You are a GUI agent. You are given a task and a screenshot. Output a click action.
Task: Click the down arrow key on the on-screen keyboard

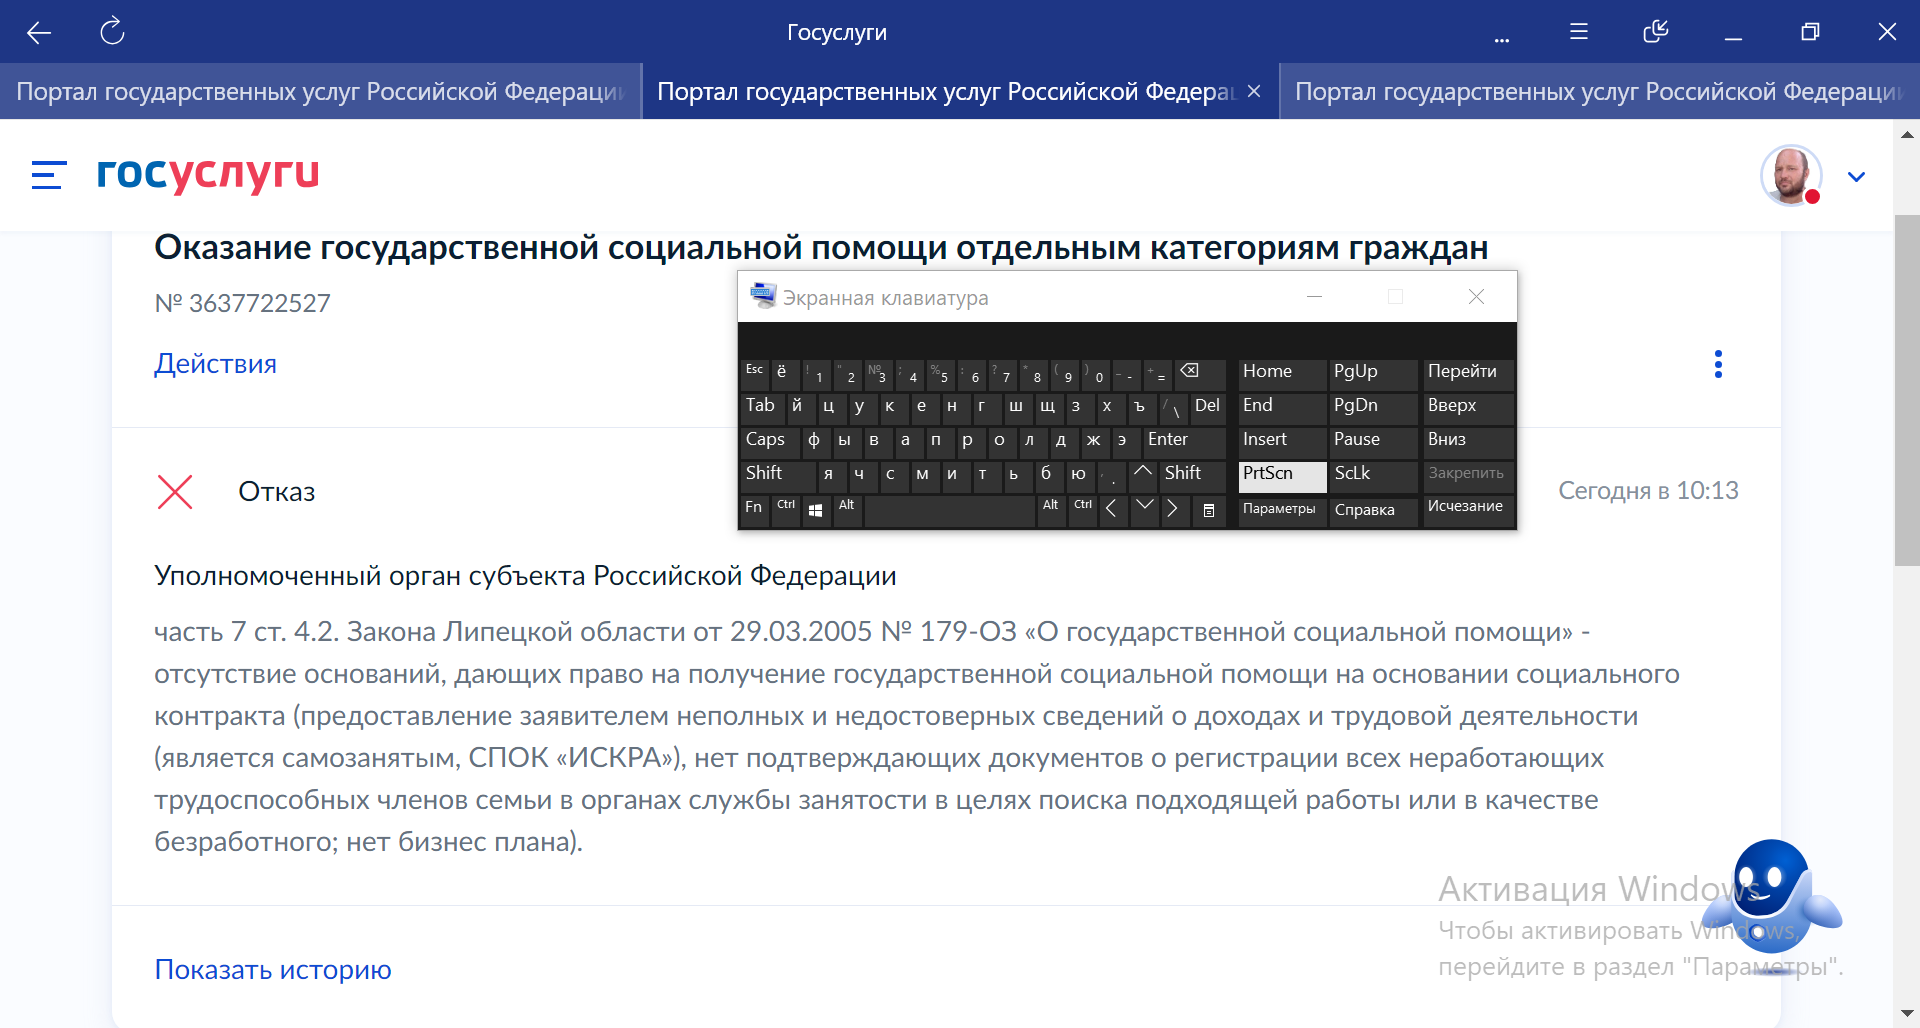(x=1145, y=510)
